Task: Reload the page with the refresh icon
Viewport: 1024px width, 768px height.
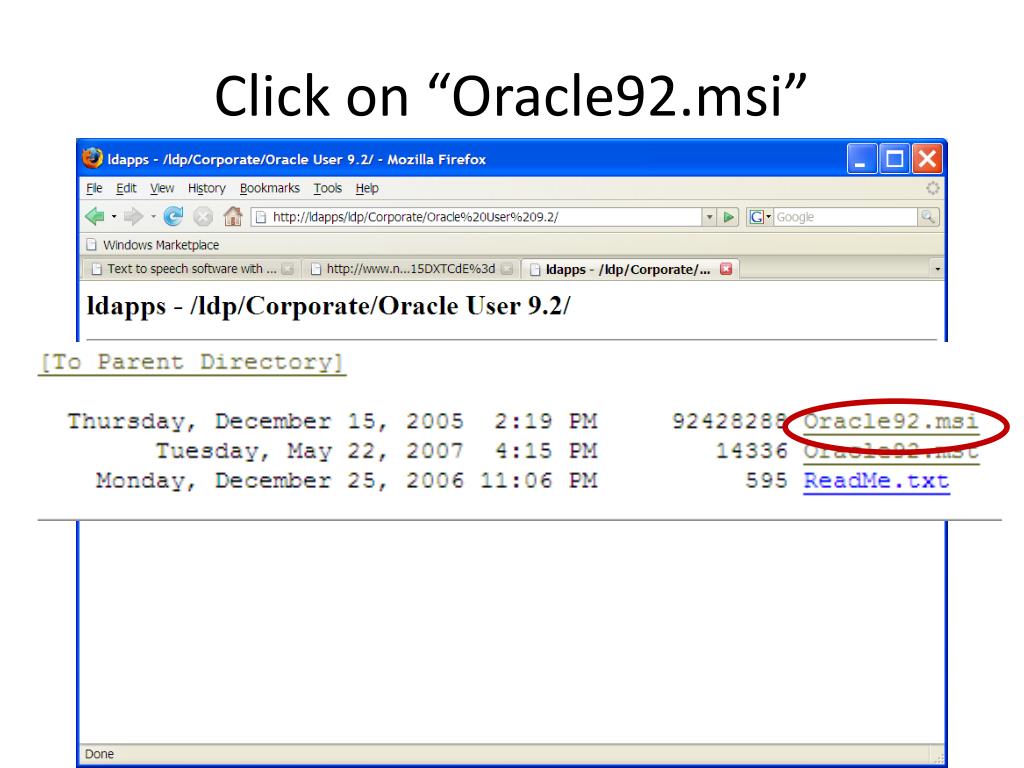Action: 173,216
